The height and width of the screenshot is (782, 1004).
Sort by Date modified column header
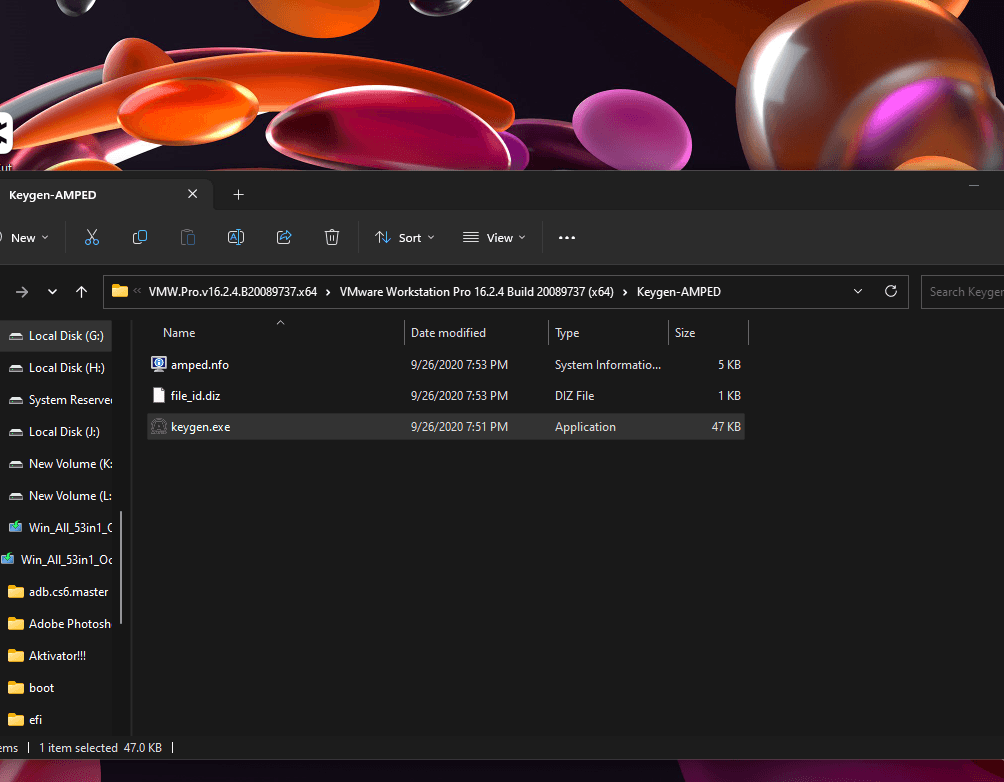click(x=448, y=332)
